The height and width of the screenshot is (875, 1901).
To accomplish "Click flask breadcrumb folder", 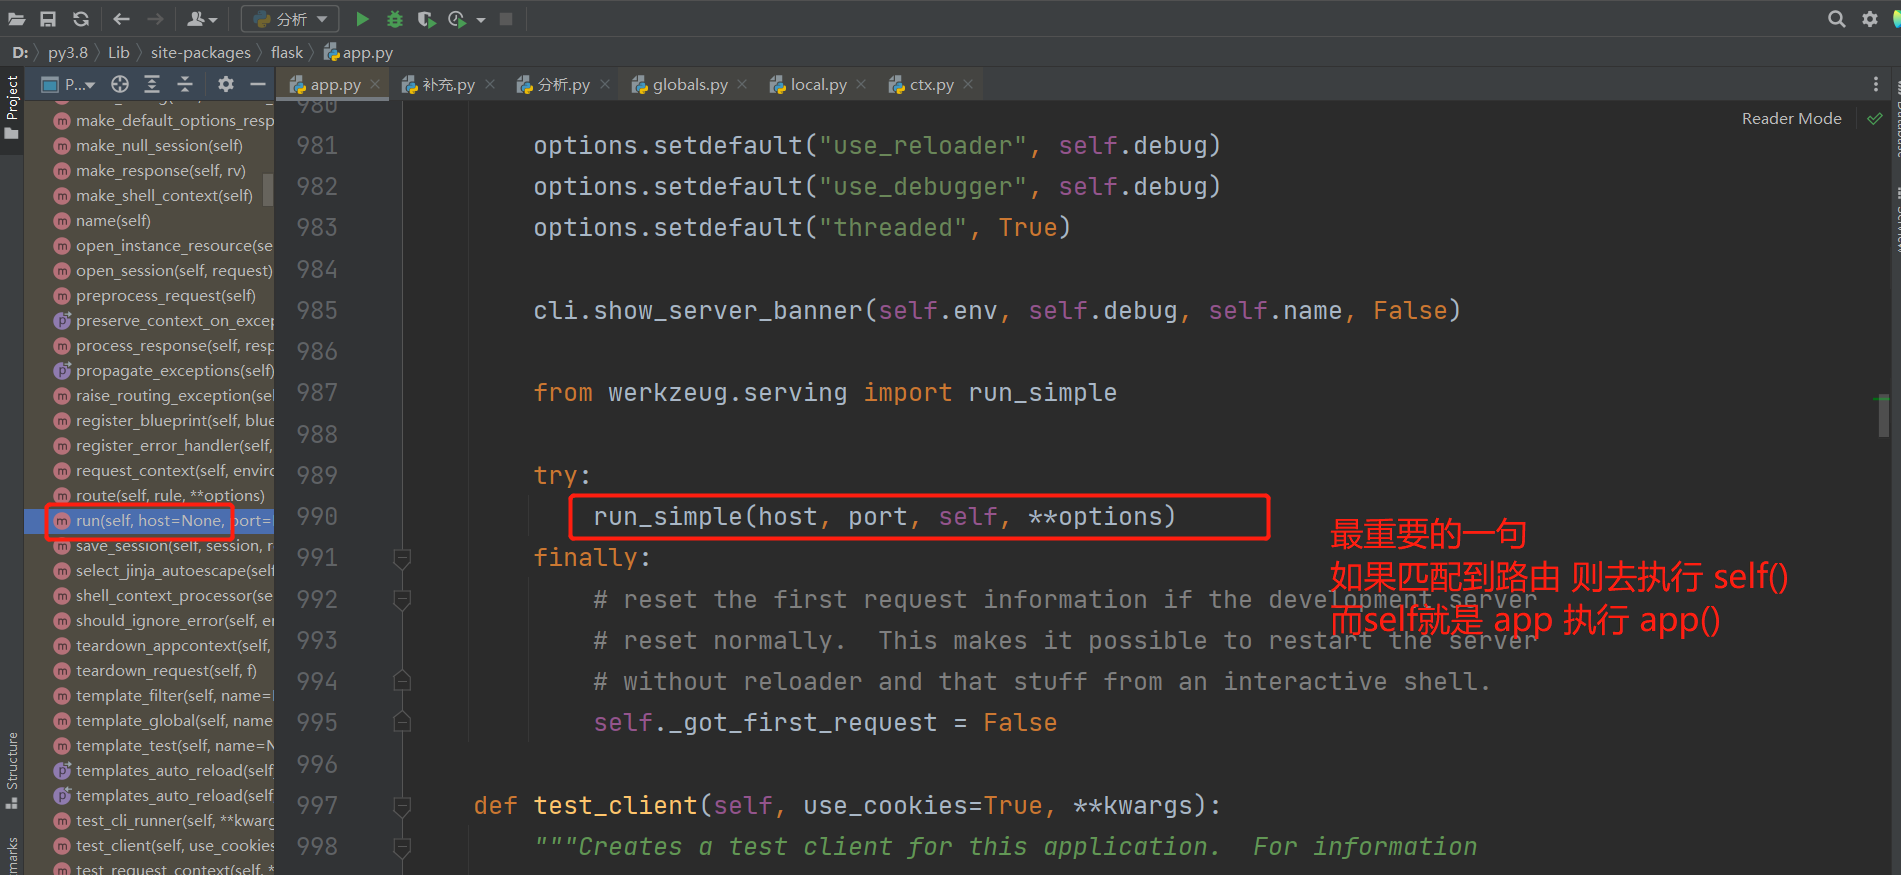I will point(287,52).
